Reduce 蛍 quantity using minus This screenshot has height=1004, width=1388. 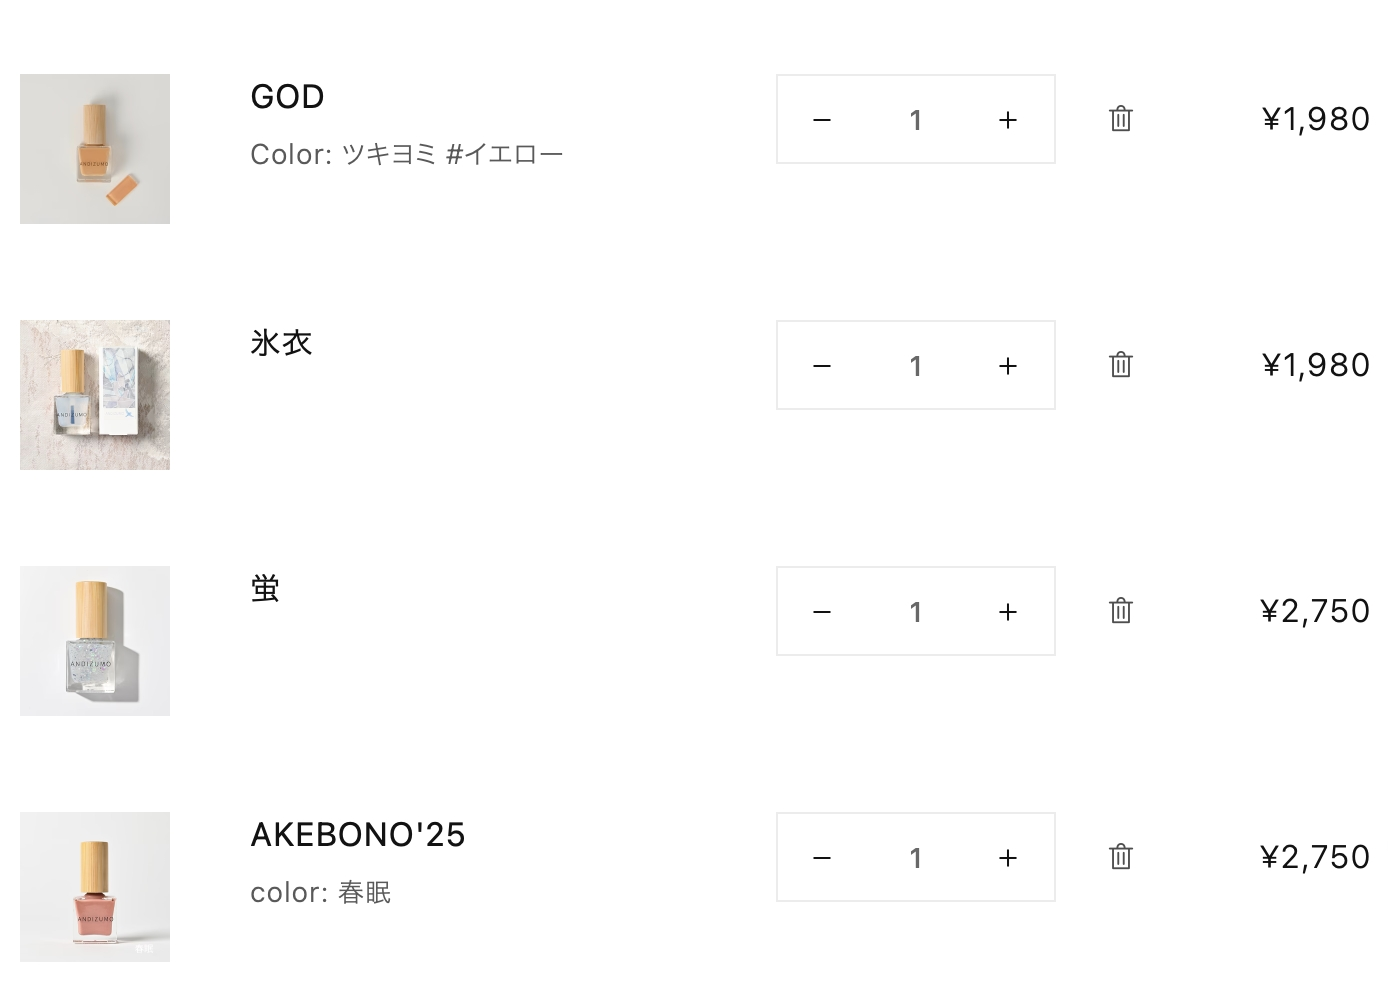pyautogui.click(x=822, y=612)
